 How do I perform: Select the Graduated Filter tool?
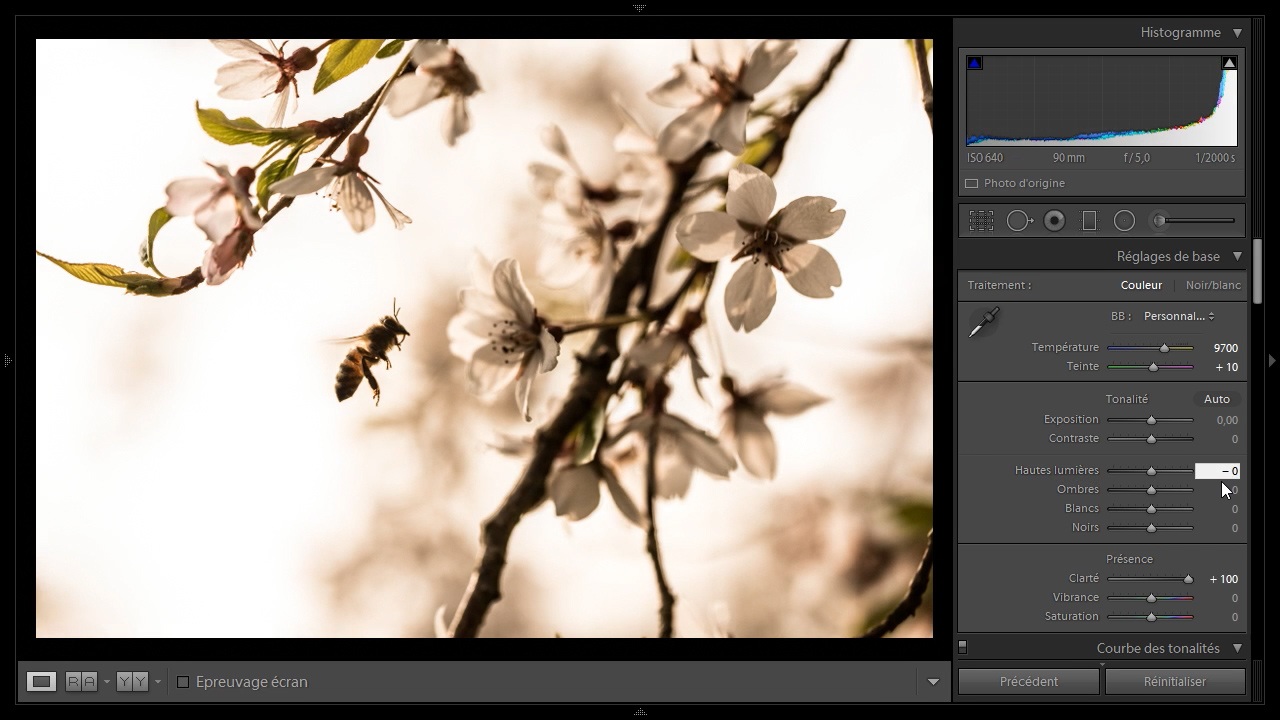1090,221
